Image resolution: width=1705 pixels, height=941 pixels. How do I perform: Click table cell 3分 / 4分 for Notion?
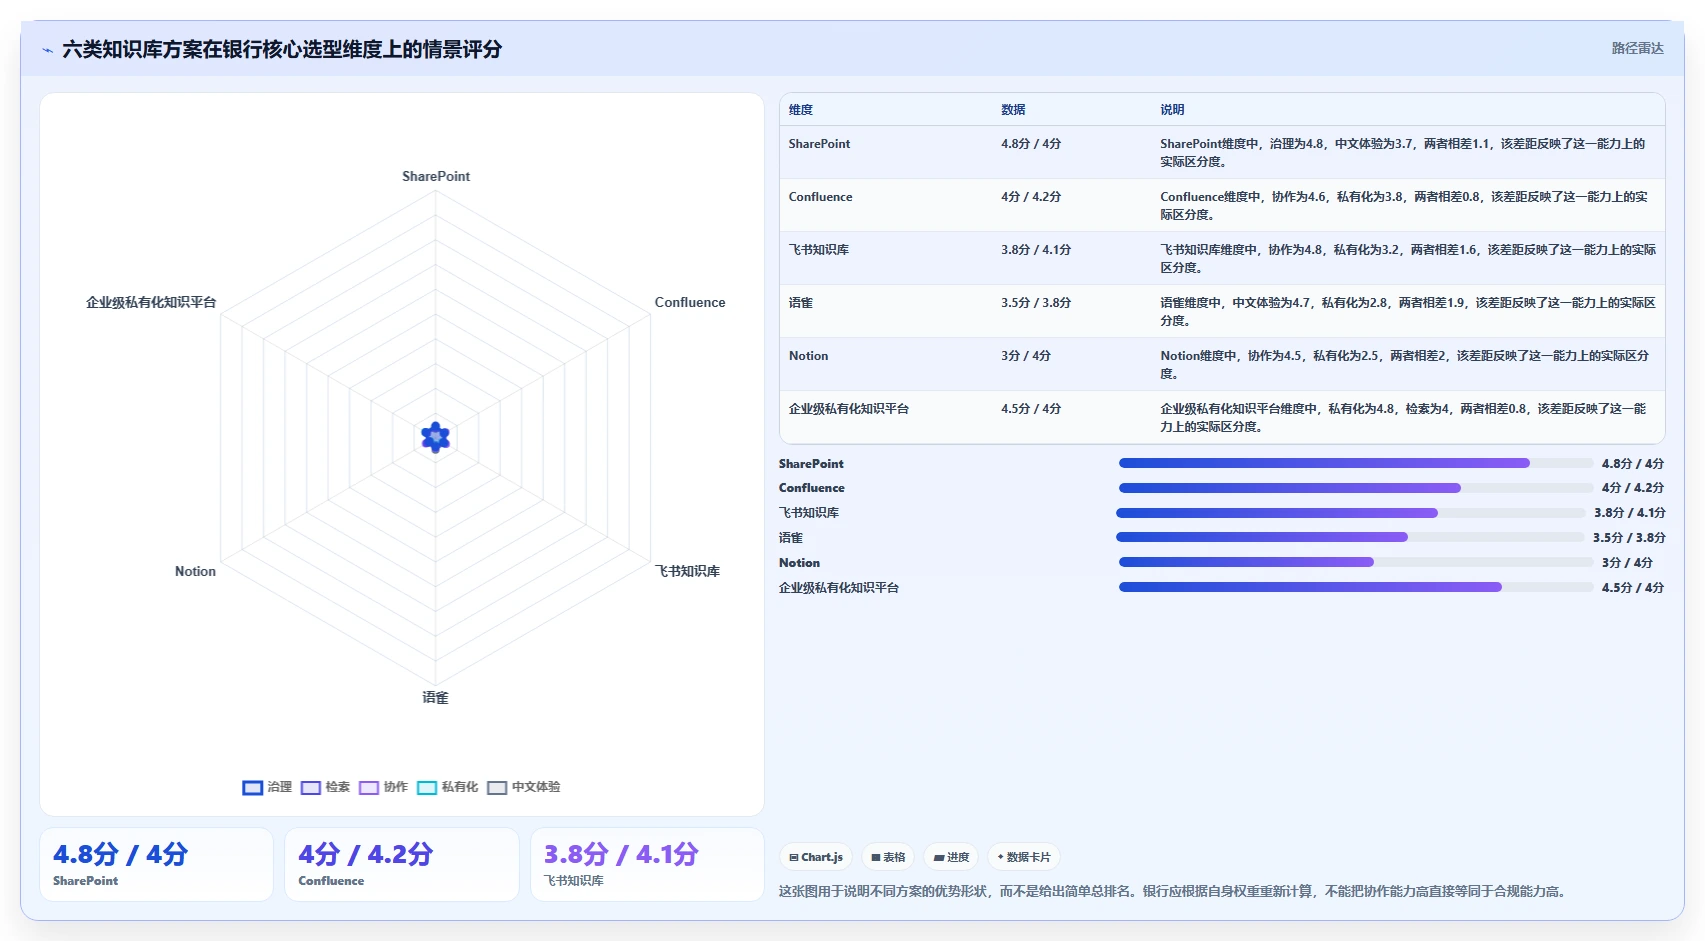coord(1026,356)
